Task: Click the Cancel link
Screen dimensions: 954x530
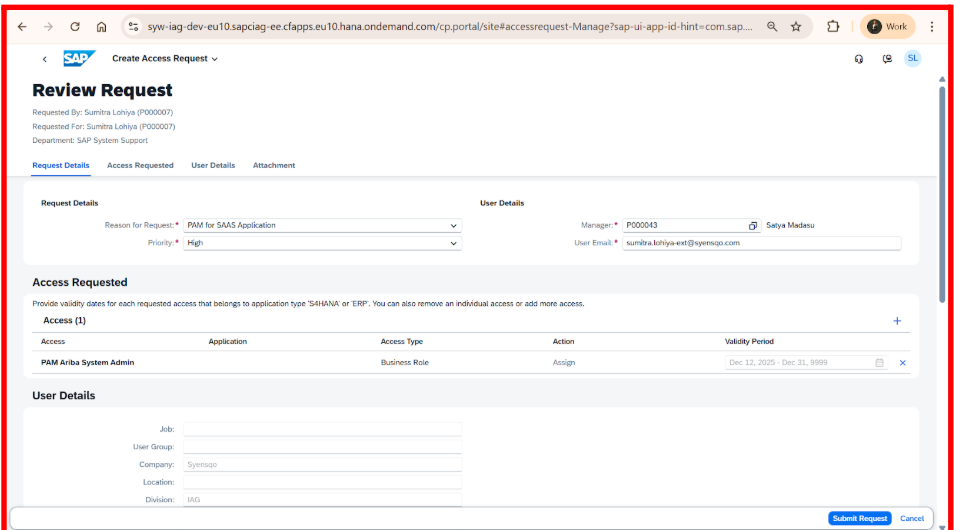Action: [x=911, y=518]
